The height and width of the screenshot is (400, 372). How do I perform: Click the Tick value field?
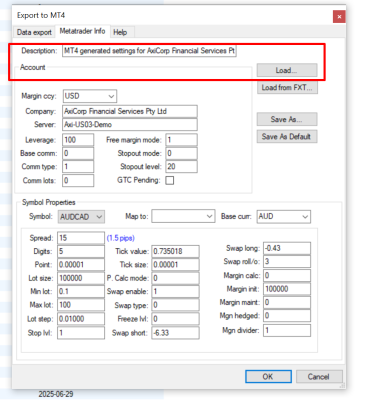[x=175, y=251]
